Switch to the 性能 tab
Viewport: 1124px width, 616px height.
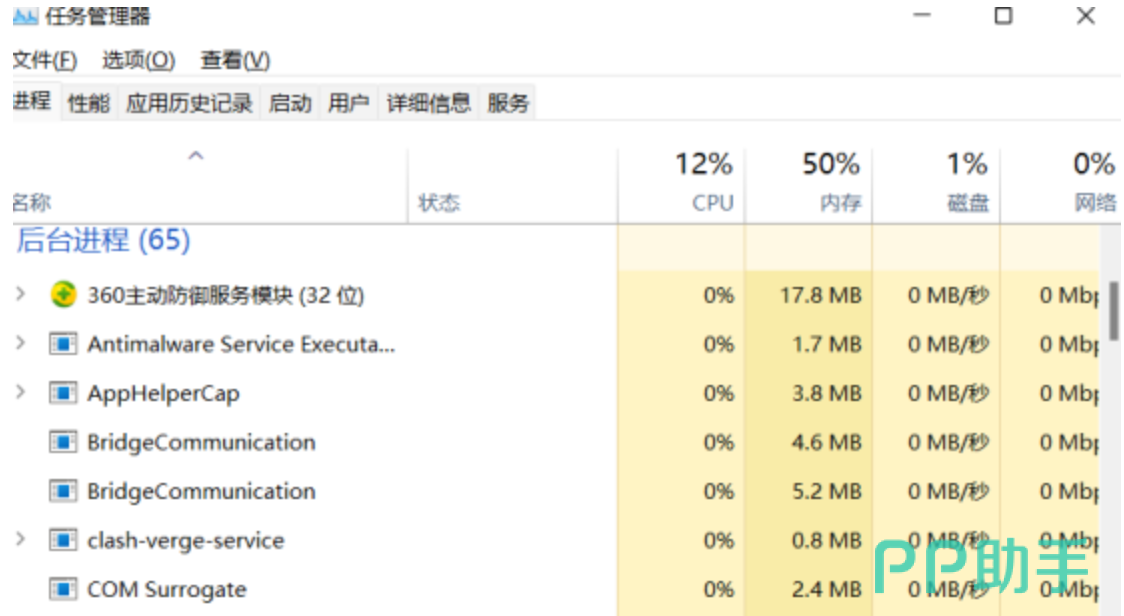click(x=89, y=103)
